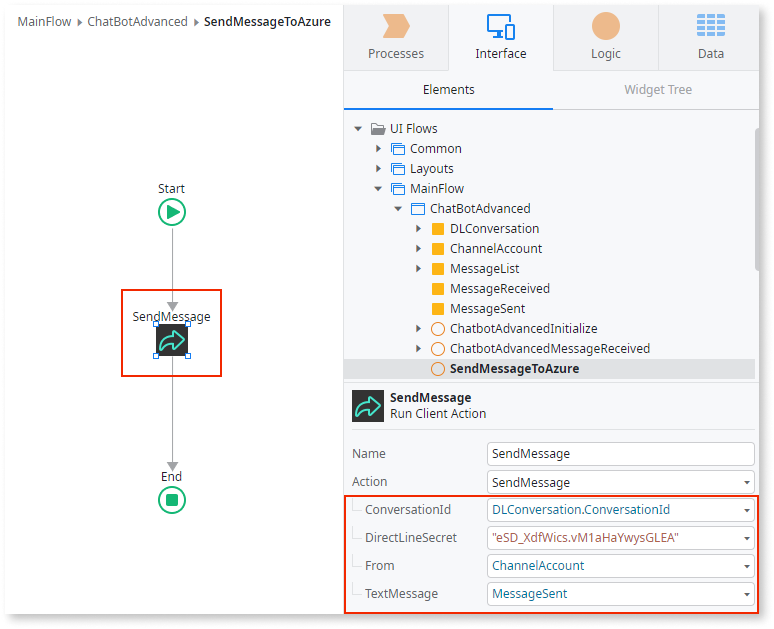Click the SendMessageToAzure action icon
Image resolution: width=774 pixels, height=629 pixels.
(438, 369)
